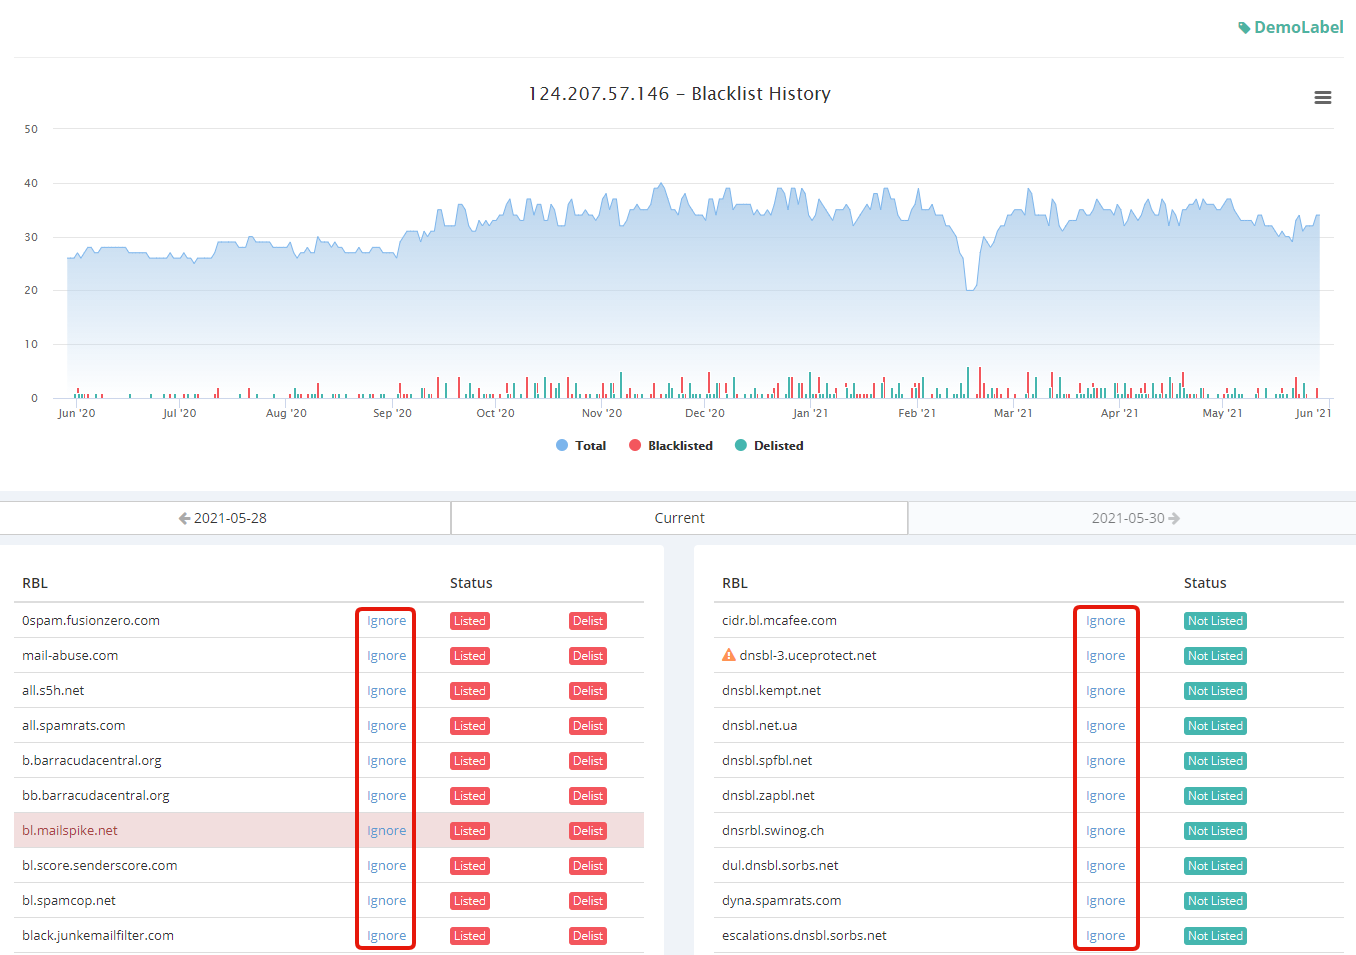
Task: Select the Current date tab
Action: pyautogui.click(x=679, y=518)
